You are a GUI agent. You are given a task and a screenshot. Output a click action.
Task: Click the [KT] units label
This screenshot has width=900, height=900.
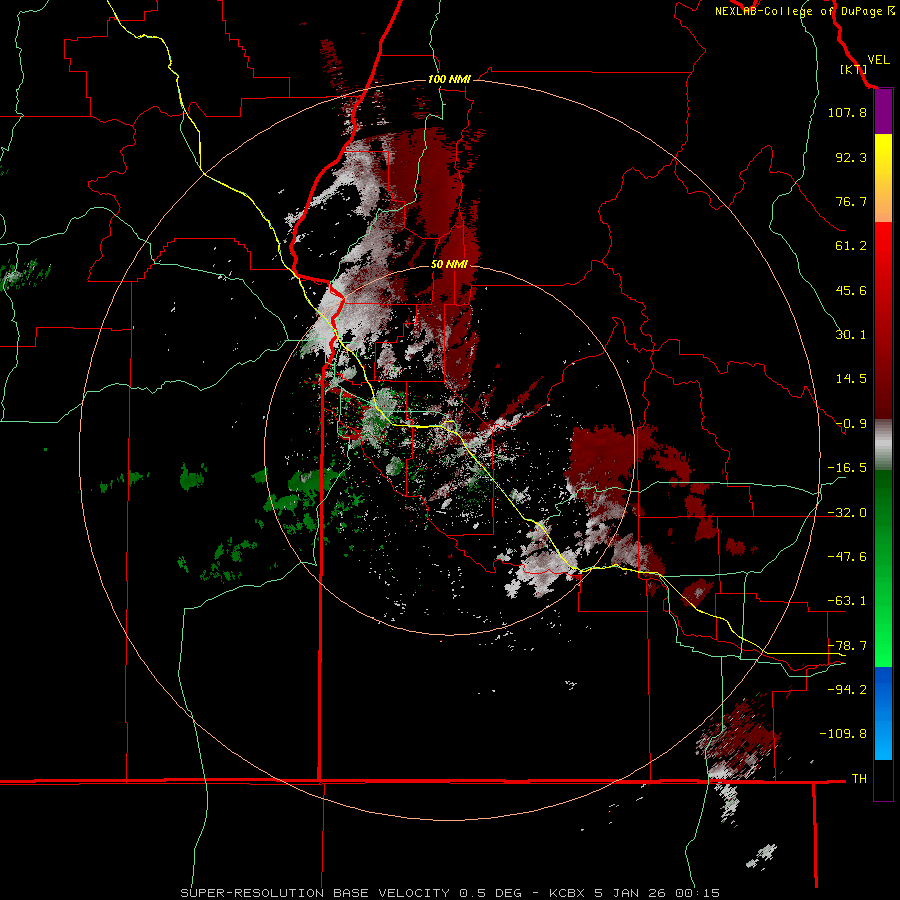point(853,69)
